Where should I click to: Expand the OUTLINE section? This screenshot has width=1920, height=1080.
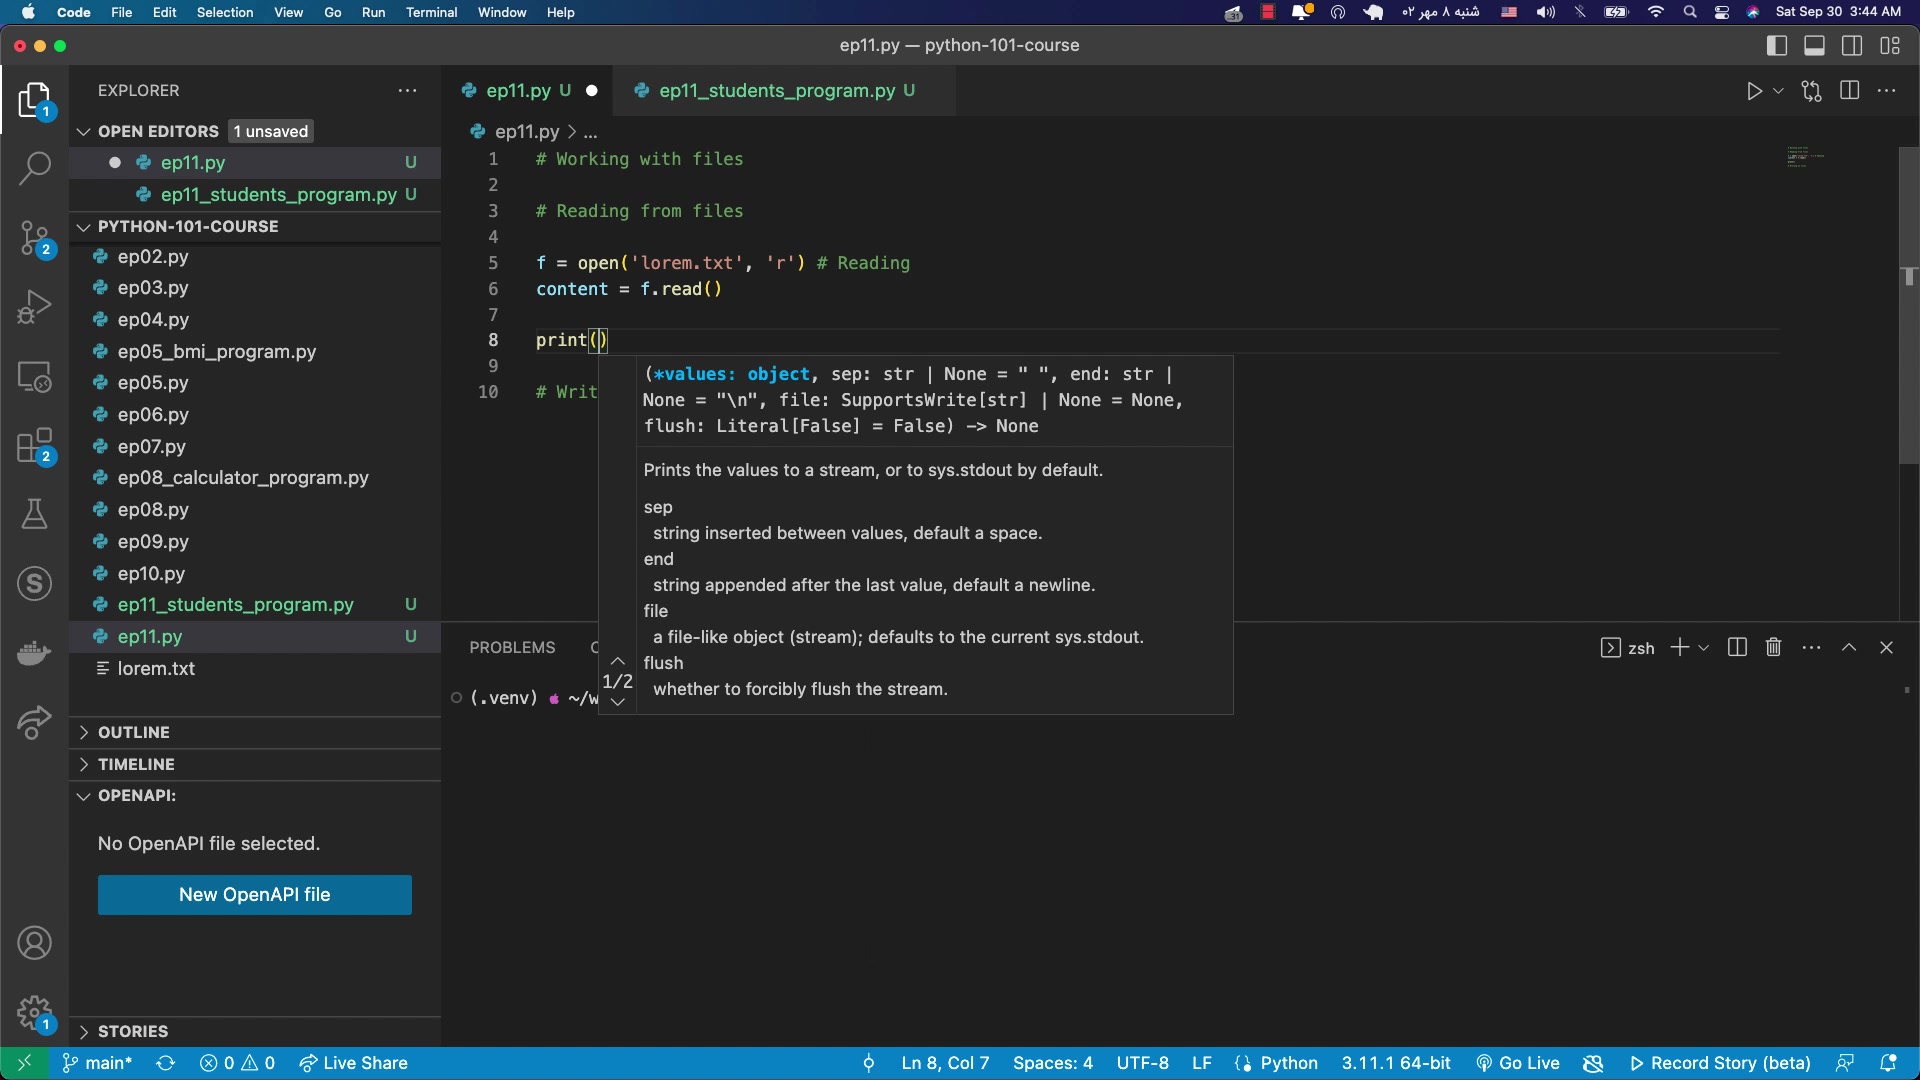coord(133,733)
